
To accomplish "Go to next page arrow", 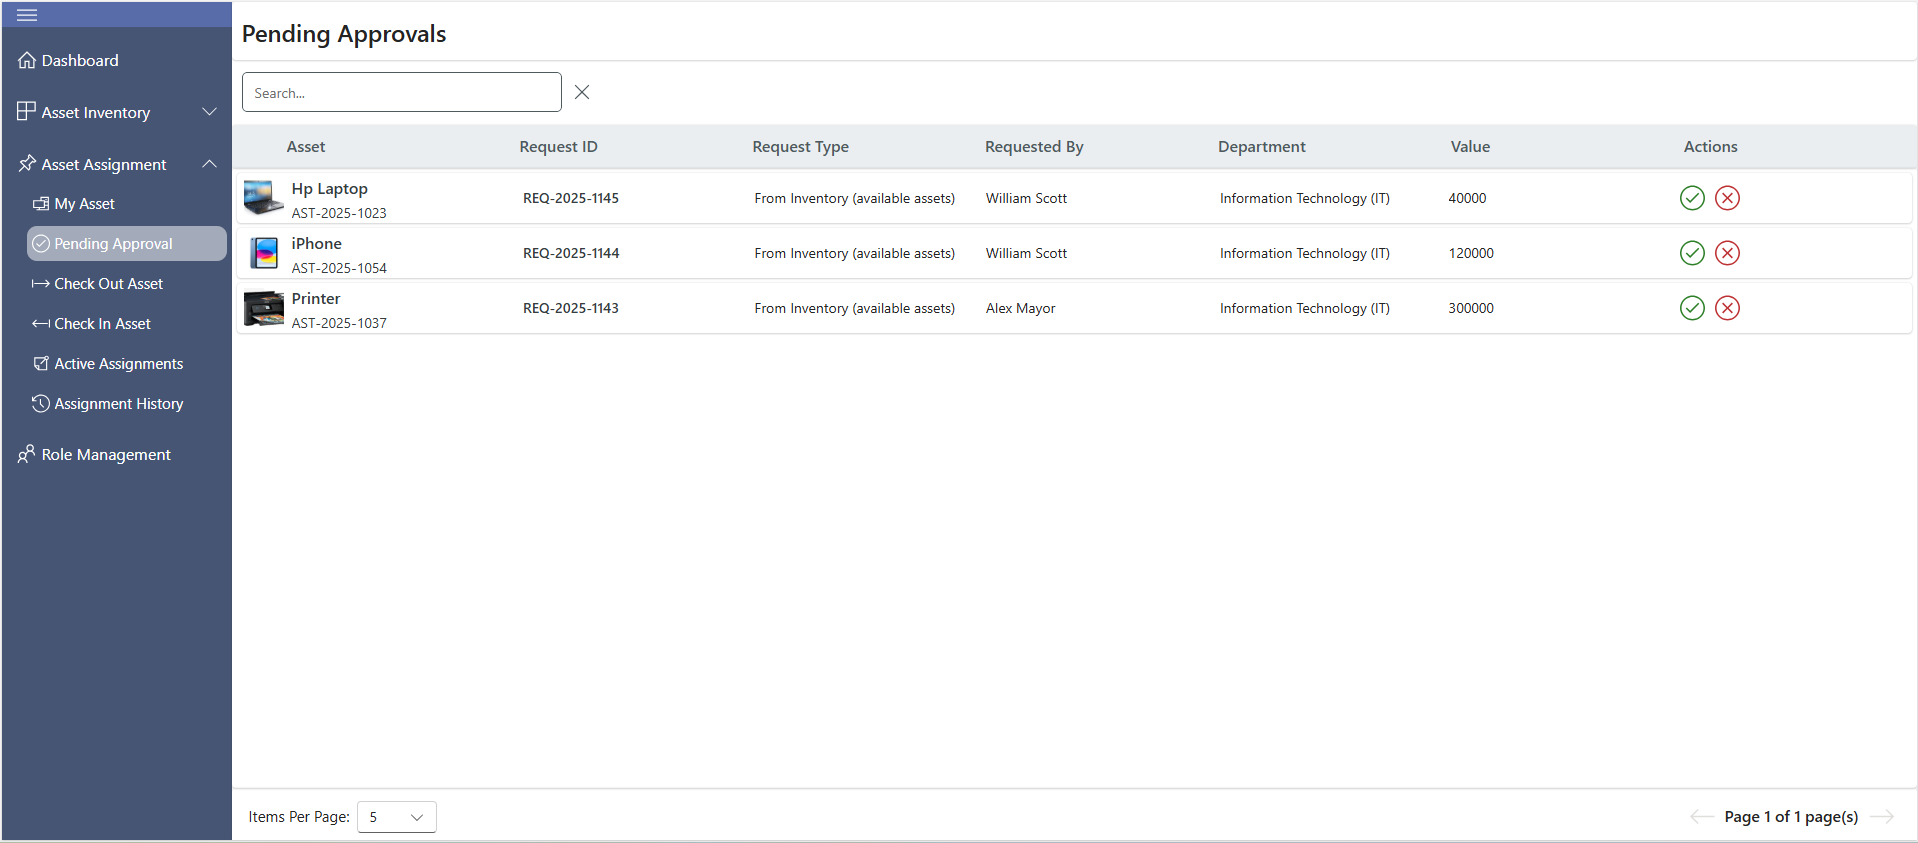I will [1882, 817].
